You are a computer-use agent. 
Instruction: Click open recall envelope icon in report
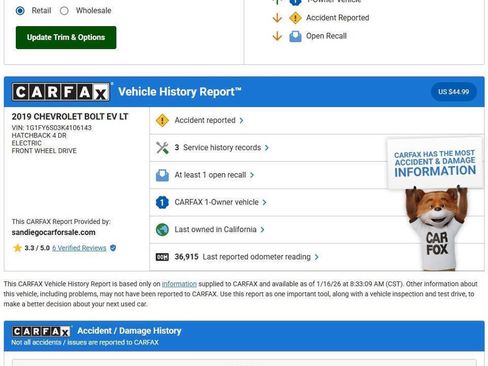(x=162, y=175)
